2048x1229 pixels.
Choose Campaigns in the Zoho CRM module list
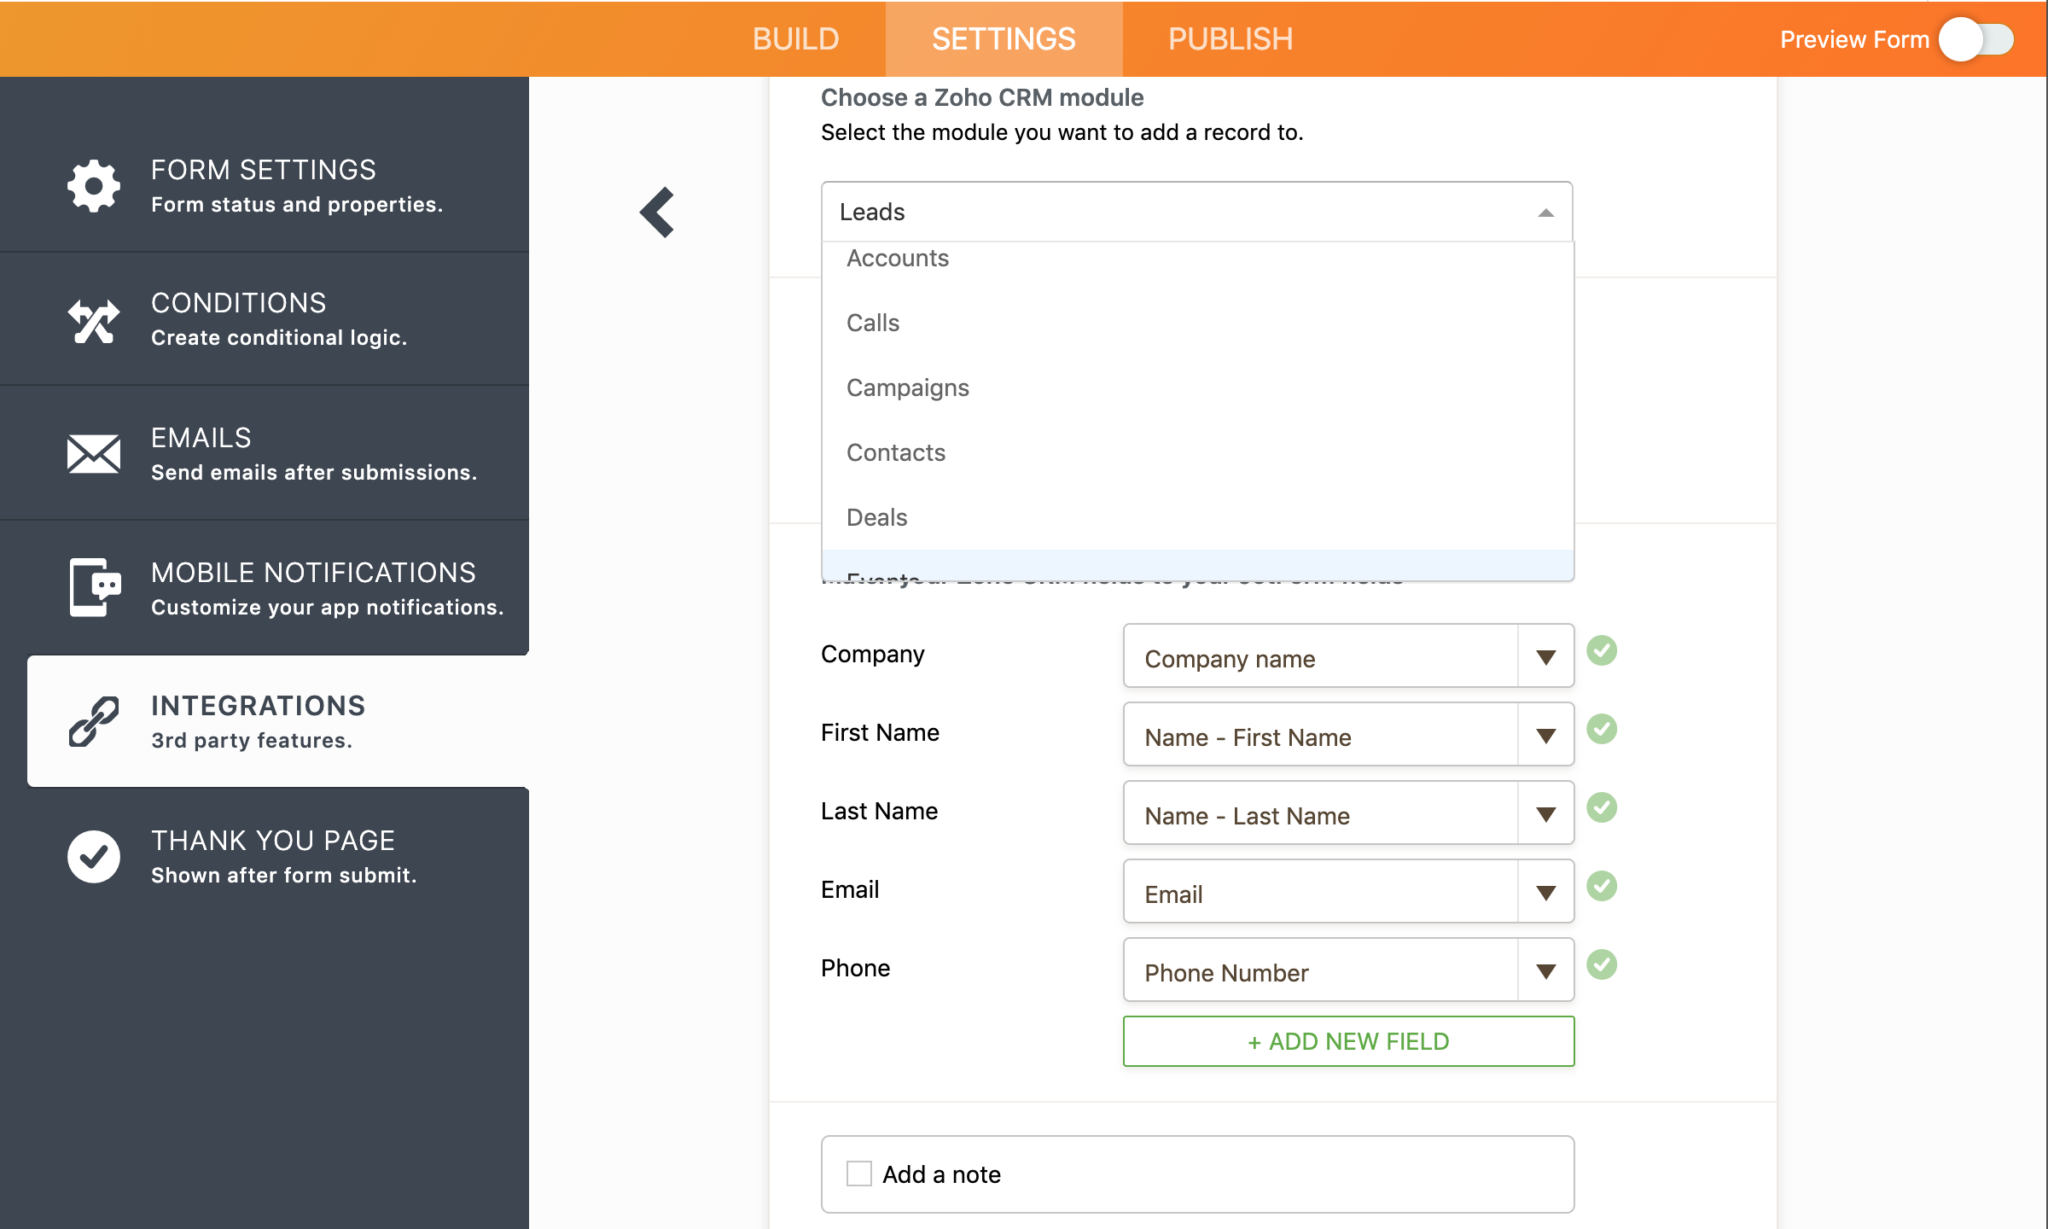(907, 387)
